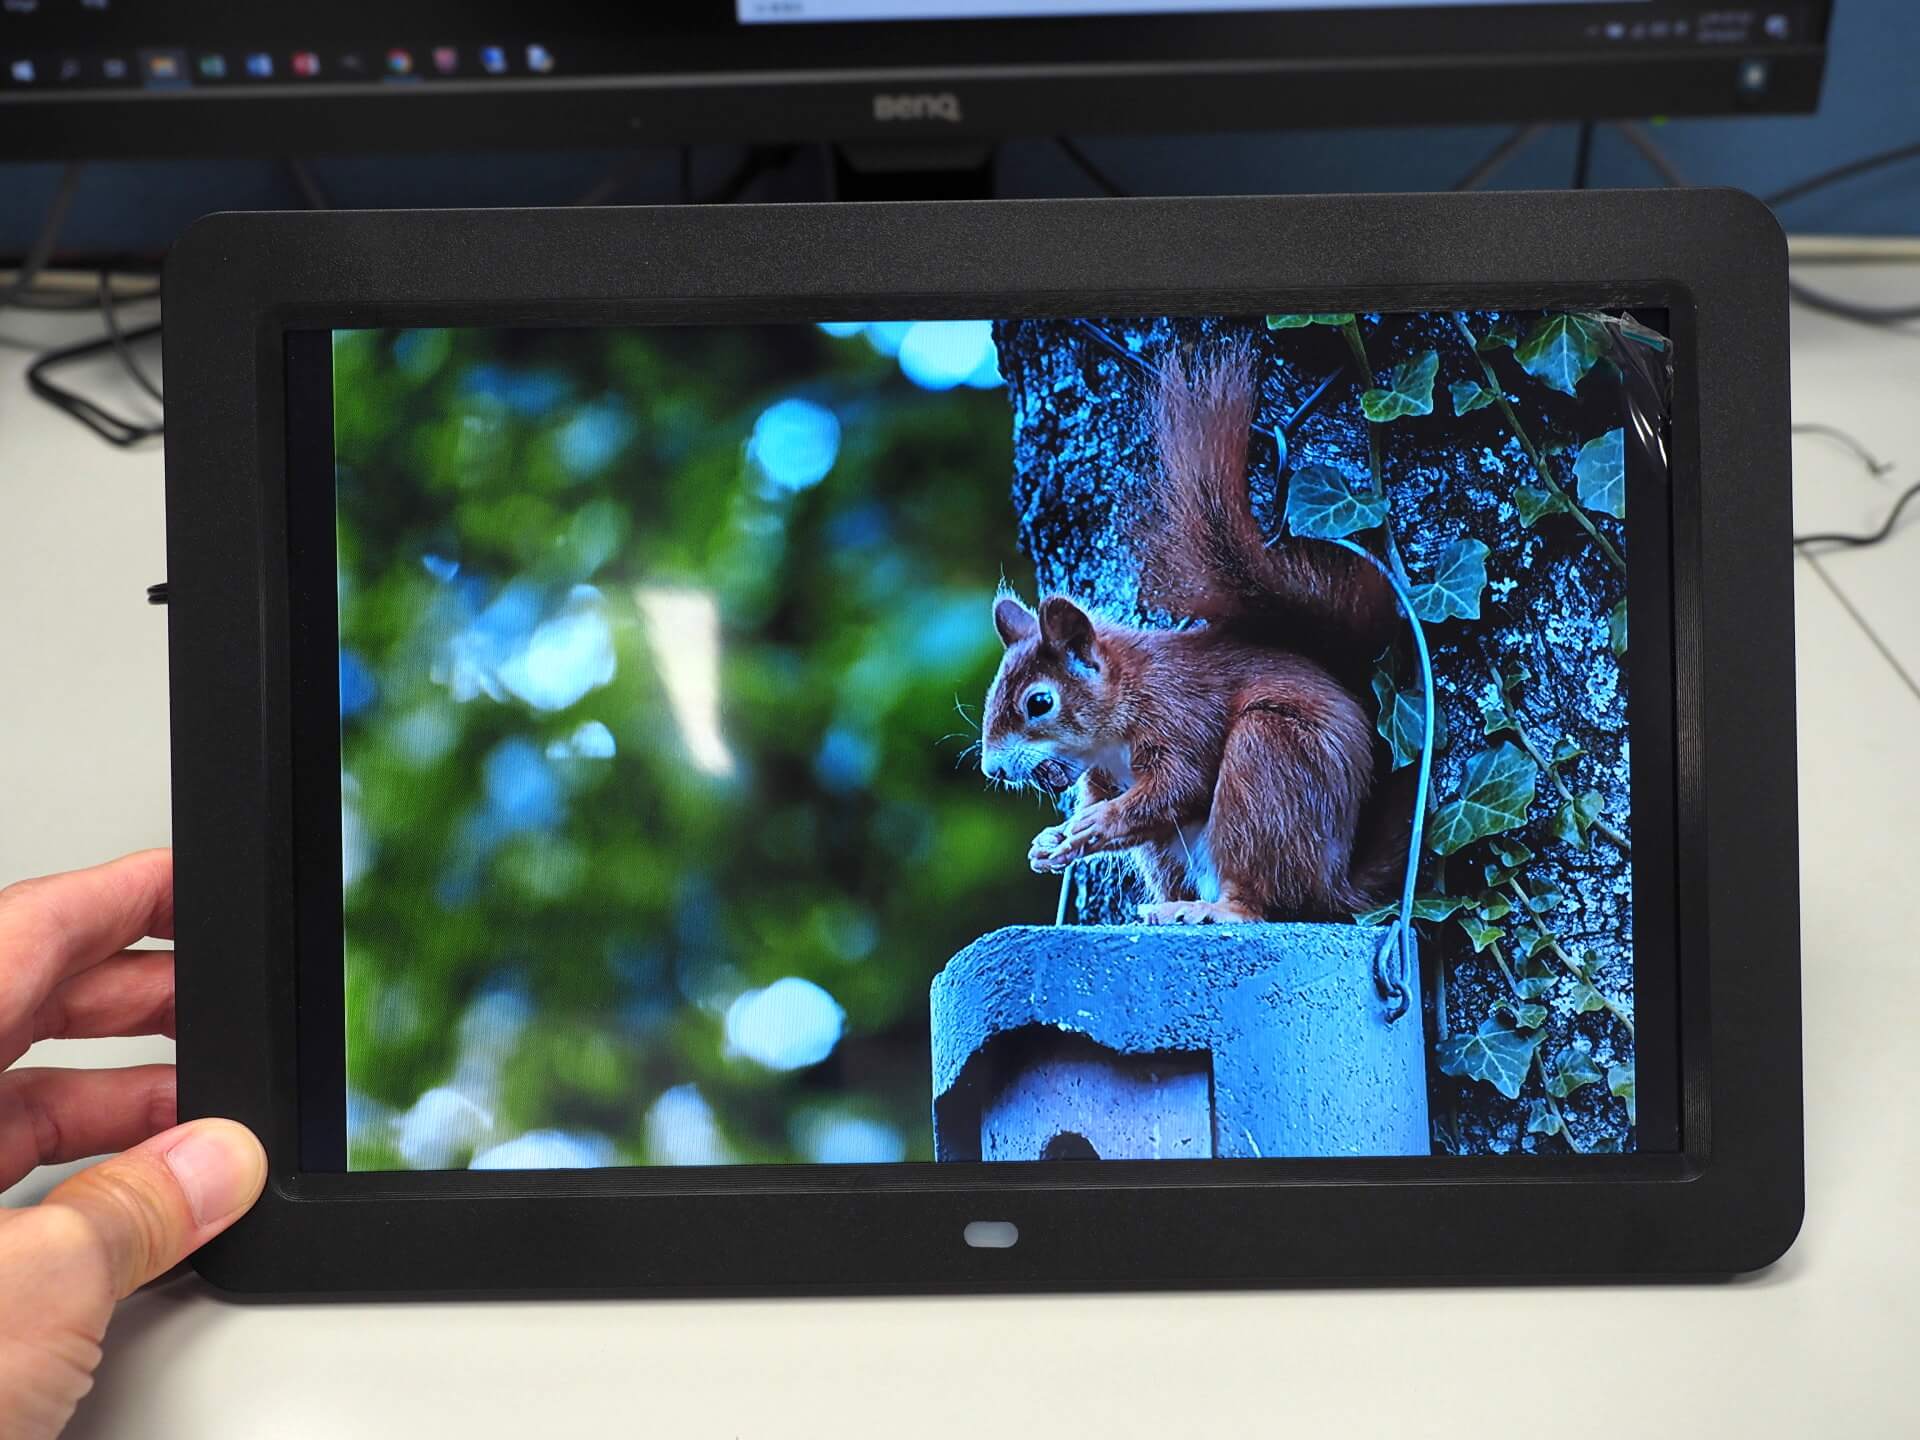1920x1440 pixels.
Task: Click the first system tray status icon
Action: point(1614,31)
